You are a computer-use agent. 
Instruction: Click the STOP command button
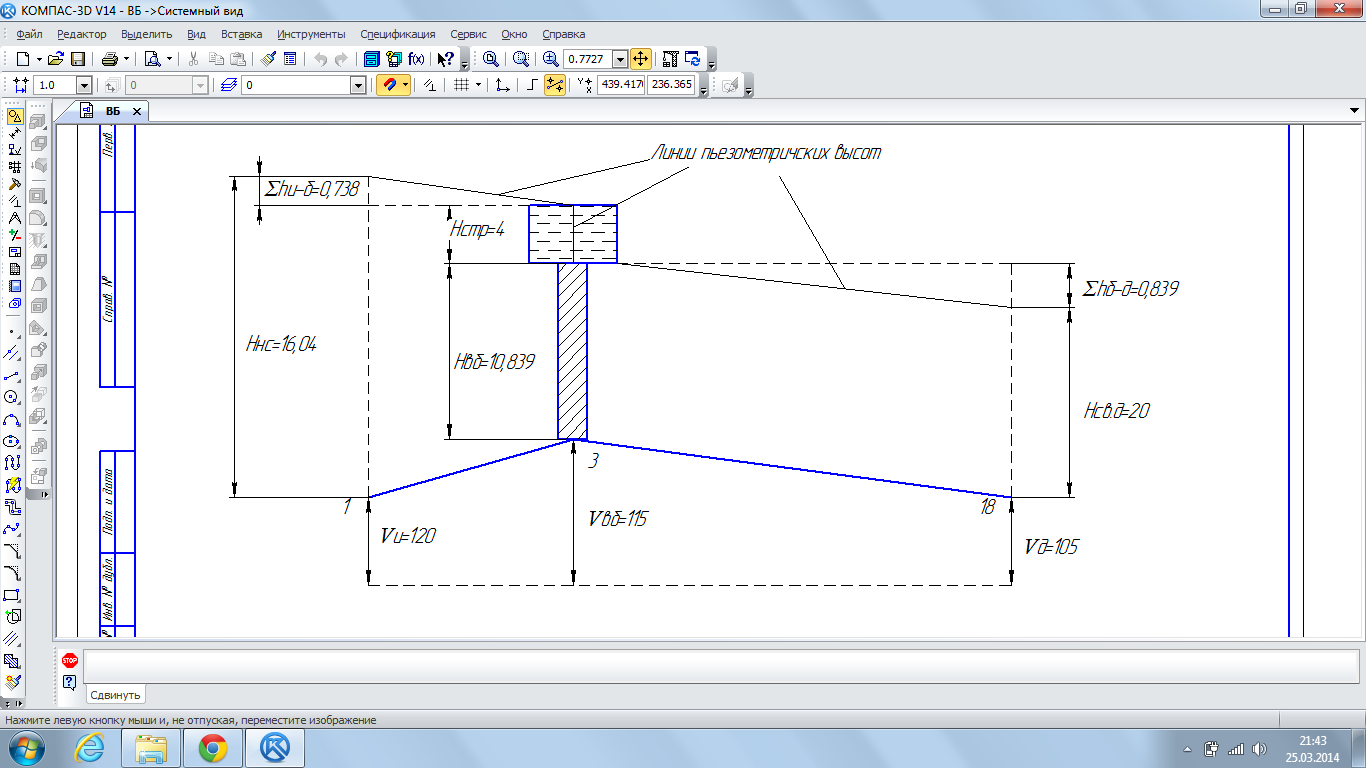(70, 661)
